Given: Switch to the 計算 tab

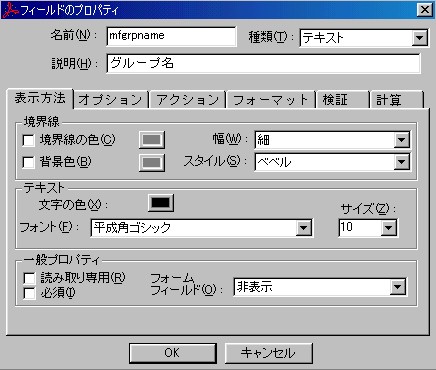Looking at the screenshot, I should tap(397, 100).
